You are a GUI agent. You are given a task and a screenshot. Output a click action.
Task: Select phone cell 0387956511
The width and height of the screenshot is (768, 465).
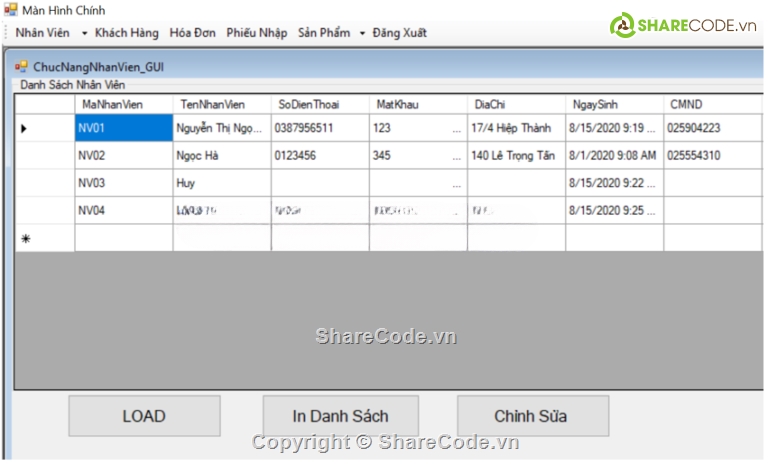320,128
